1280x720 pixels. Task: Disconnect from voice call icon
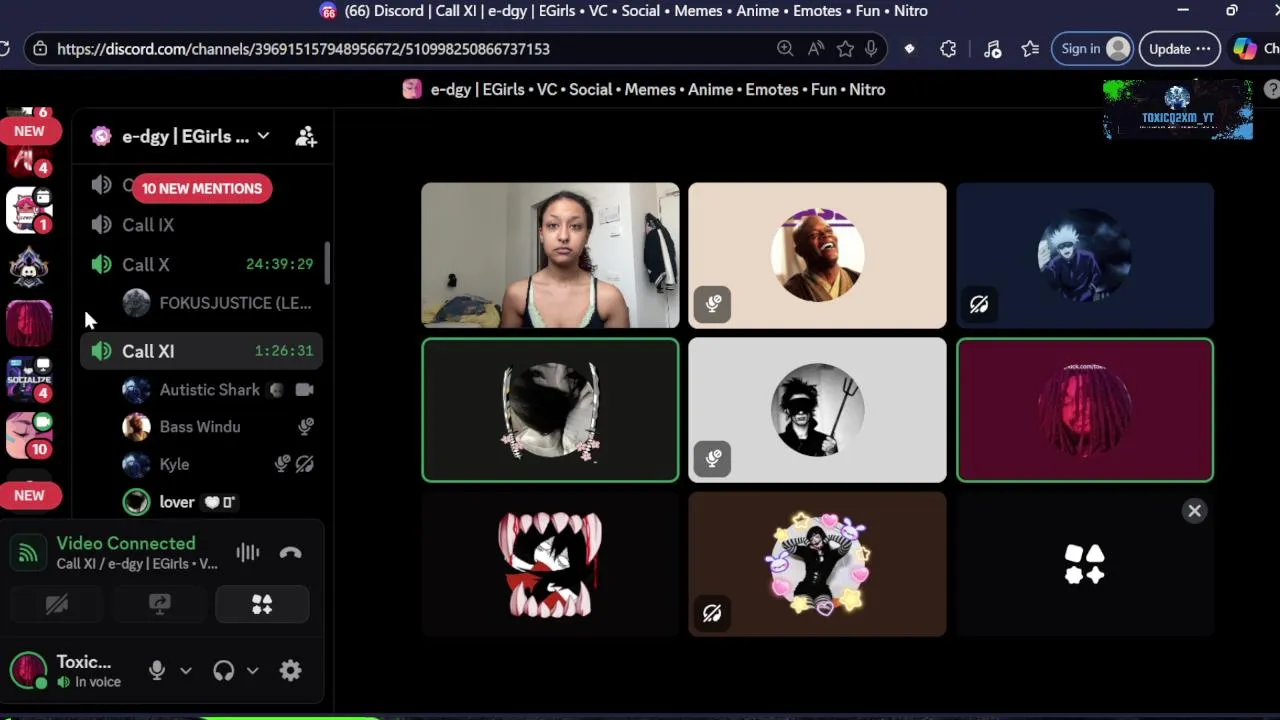(291, 553)
